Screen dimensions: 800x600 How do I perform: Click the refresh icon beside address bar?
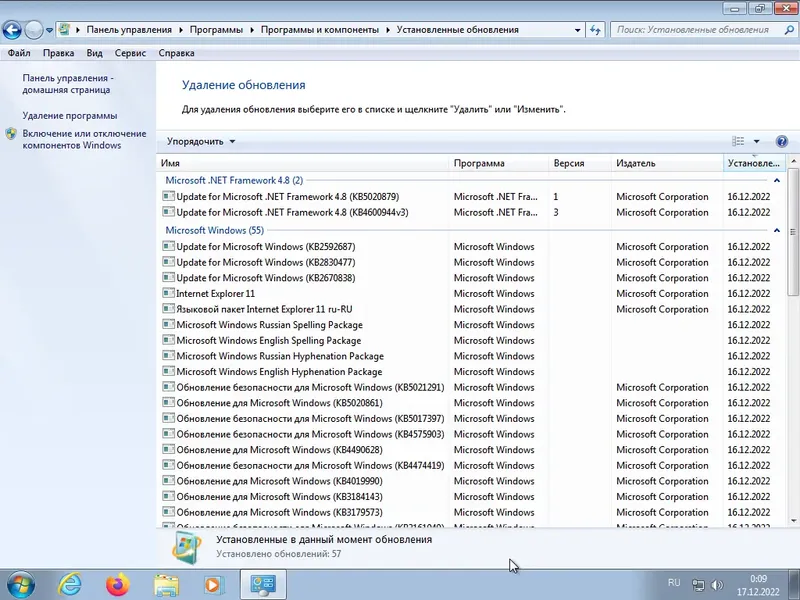[595, 30]
